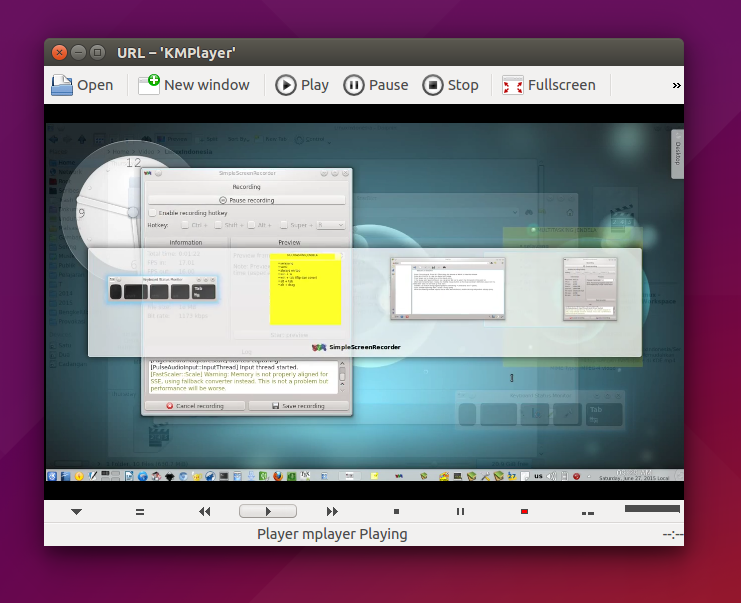741x603 pixels.
Task: Click the red record icon
Action: pos(524,512)
